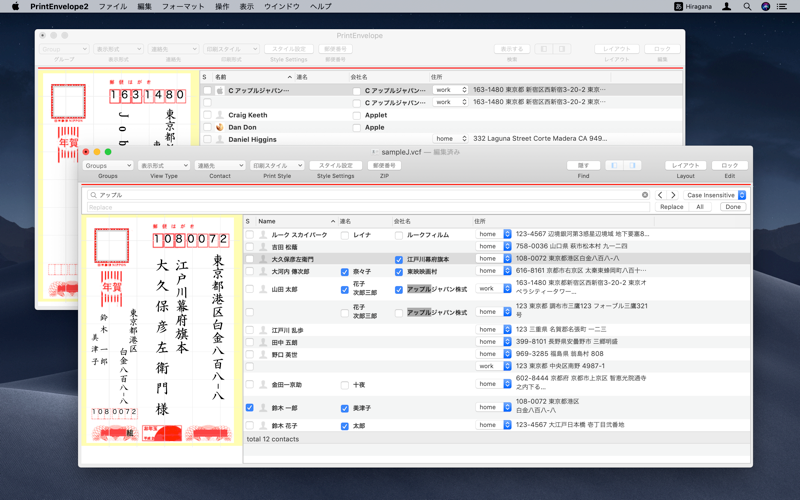Click contact icon for 山田 太郎

point(263,289)
